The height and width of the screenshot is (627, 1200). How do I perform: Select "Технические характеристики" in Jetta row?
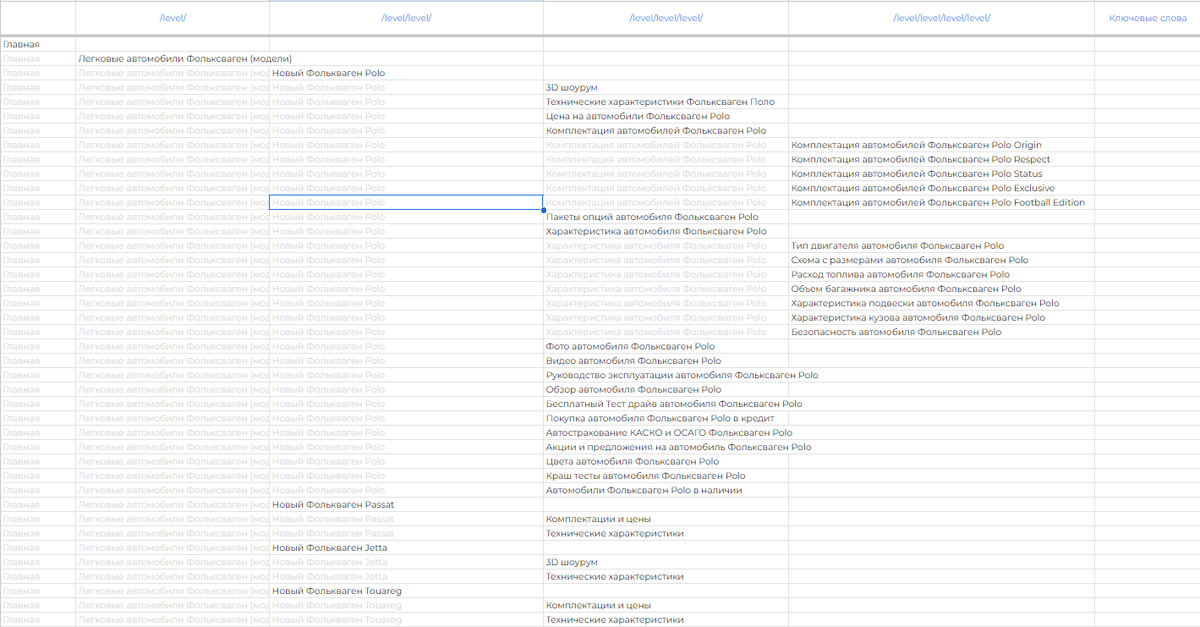666,577
